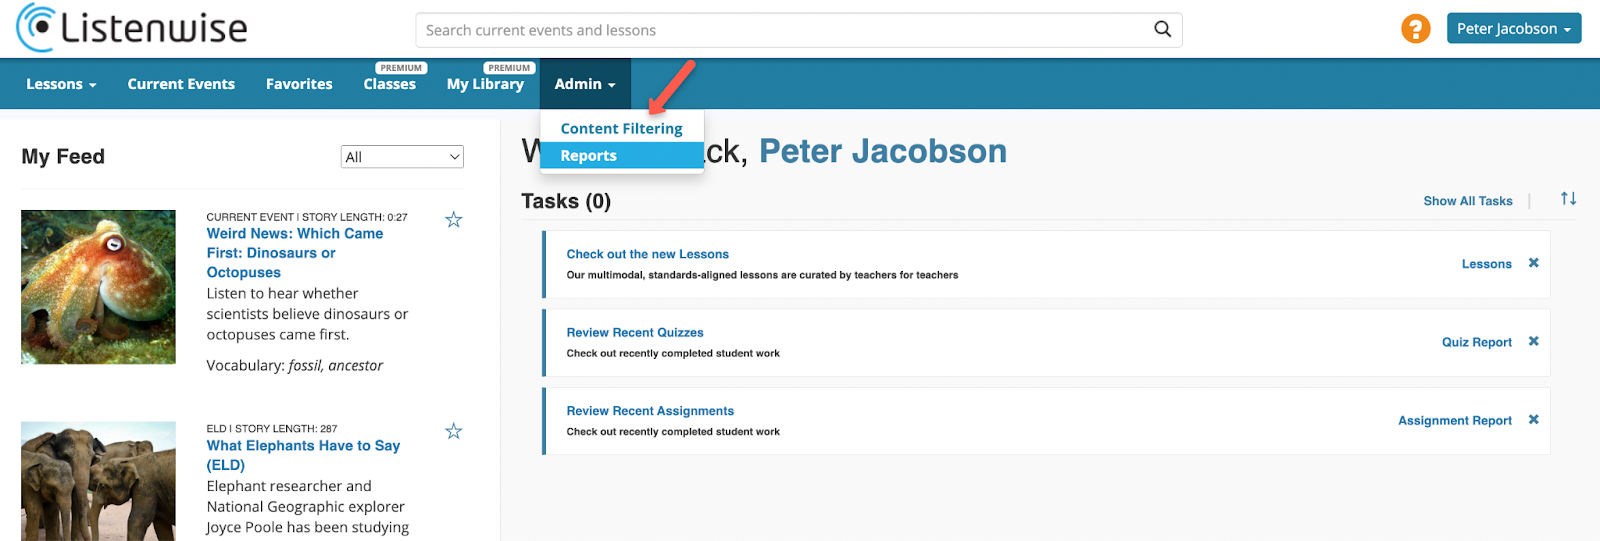Sort tasks using the up-down arrows icon

[1568, 199]
